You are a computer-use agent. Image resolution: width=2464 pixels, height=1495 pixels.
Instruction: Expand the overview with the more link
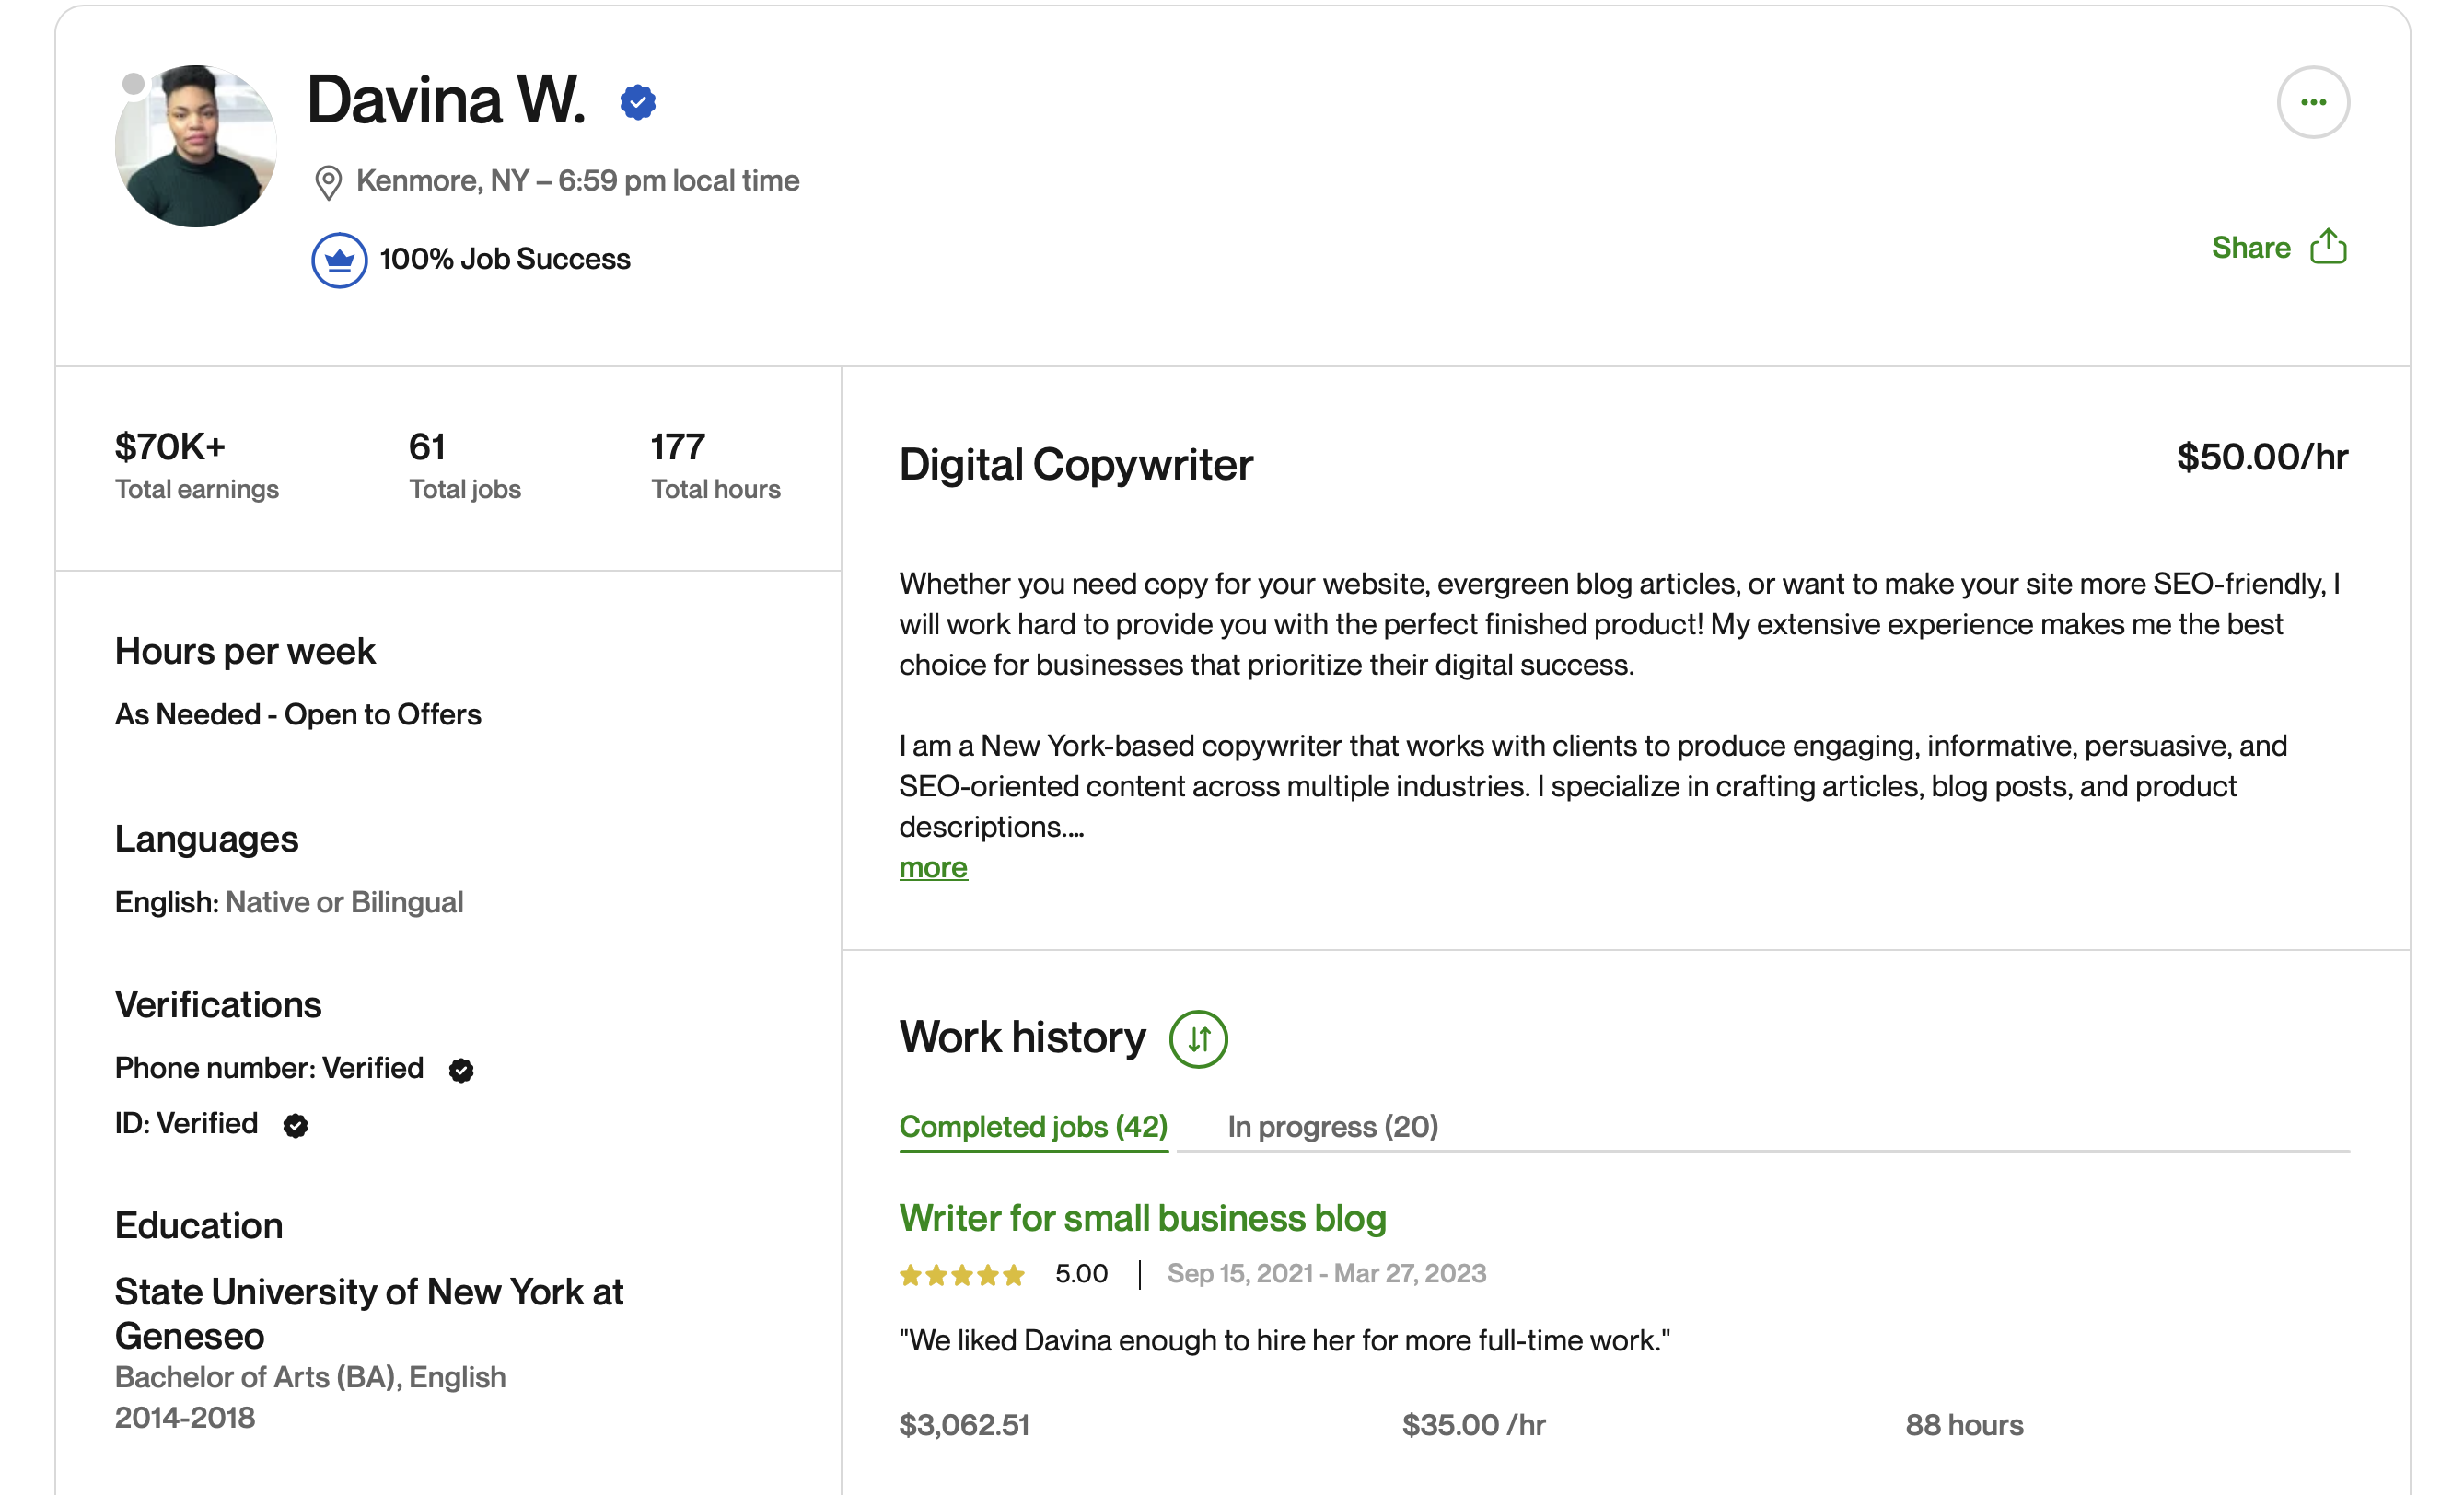[933, 867]
